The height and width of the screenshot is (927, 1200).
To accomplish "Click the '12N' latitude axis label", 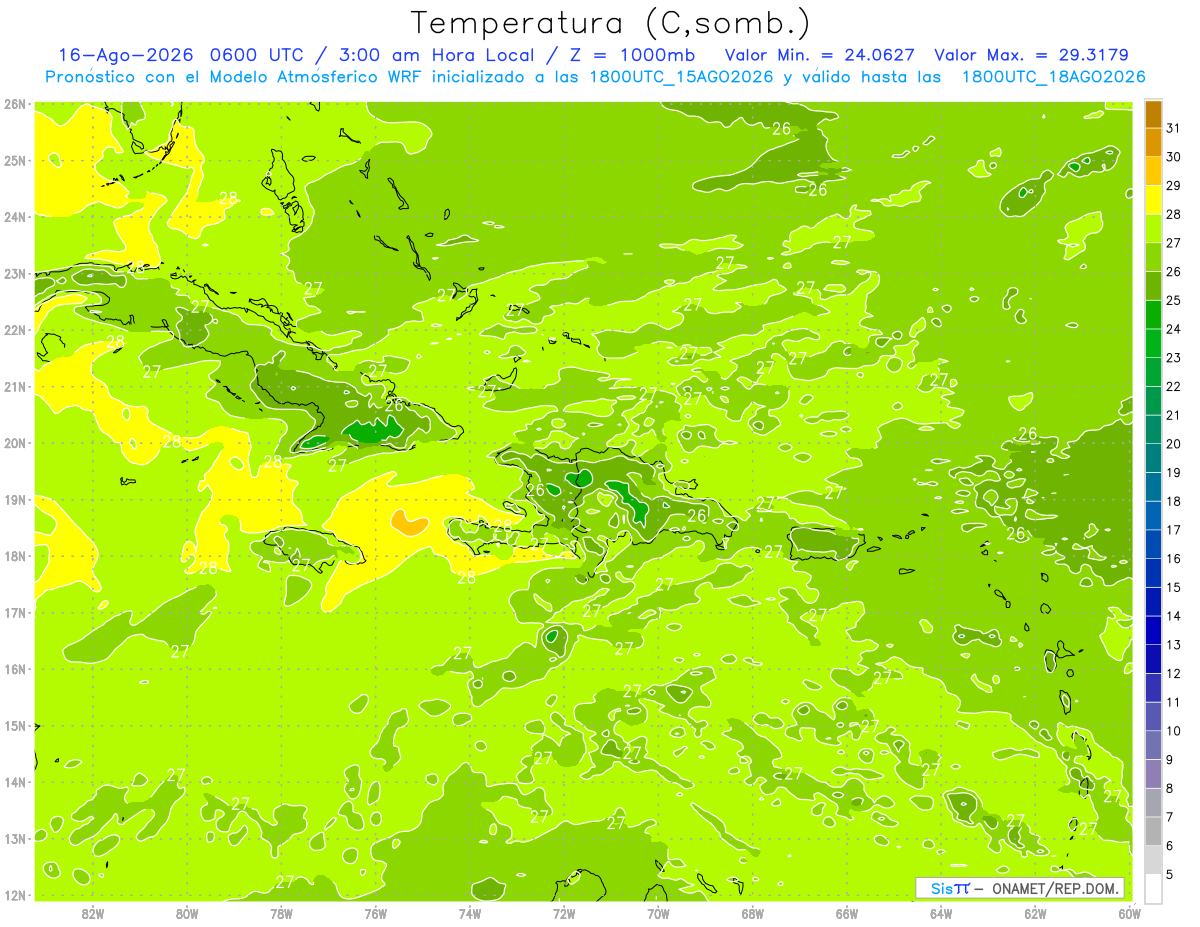I will point(14,895).
